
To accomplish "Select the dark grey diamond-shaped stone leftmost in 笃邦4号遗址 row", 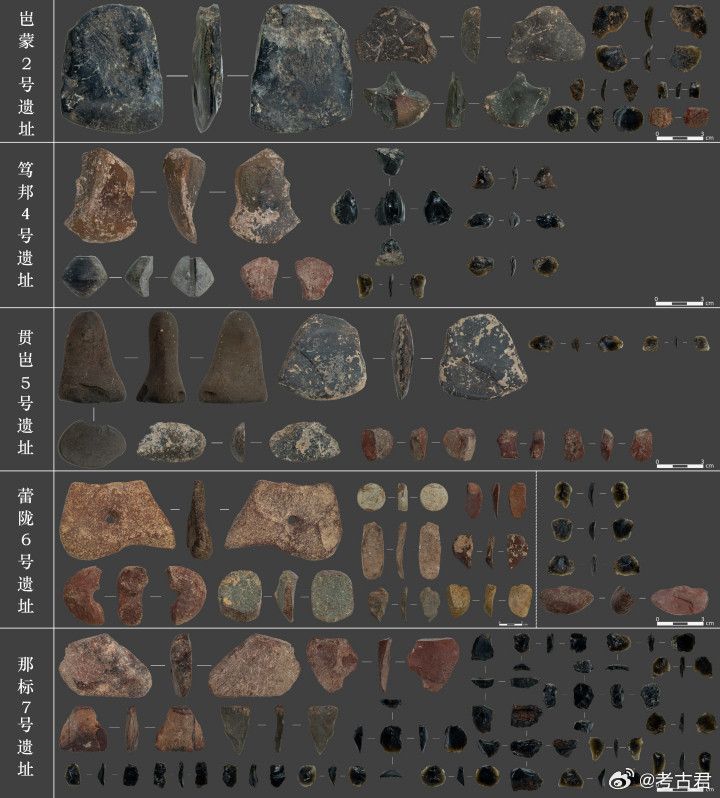I will point(84,276).
